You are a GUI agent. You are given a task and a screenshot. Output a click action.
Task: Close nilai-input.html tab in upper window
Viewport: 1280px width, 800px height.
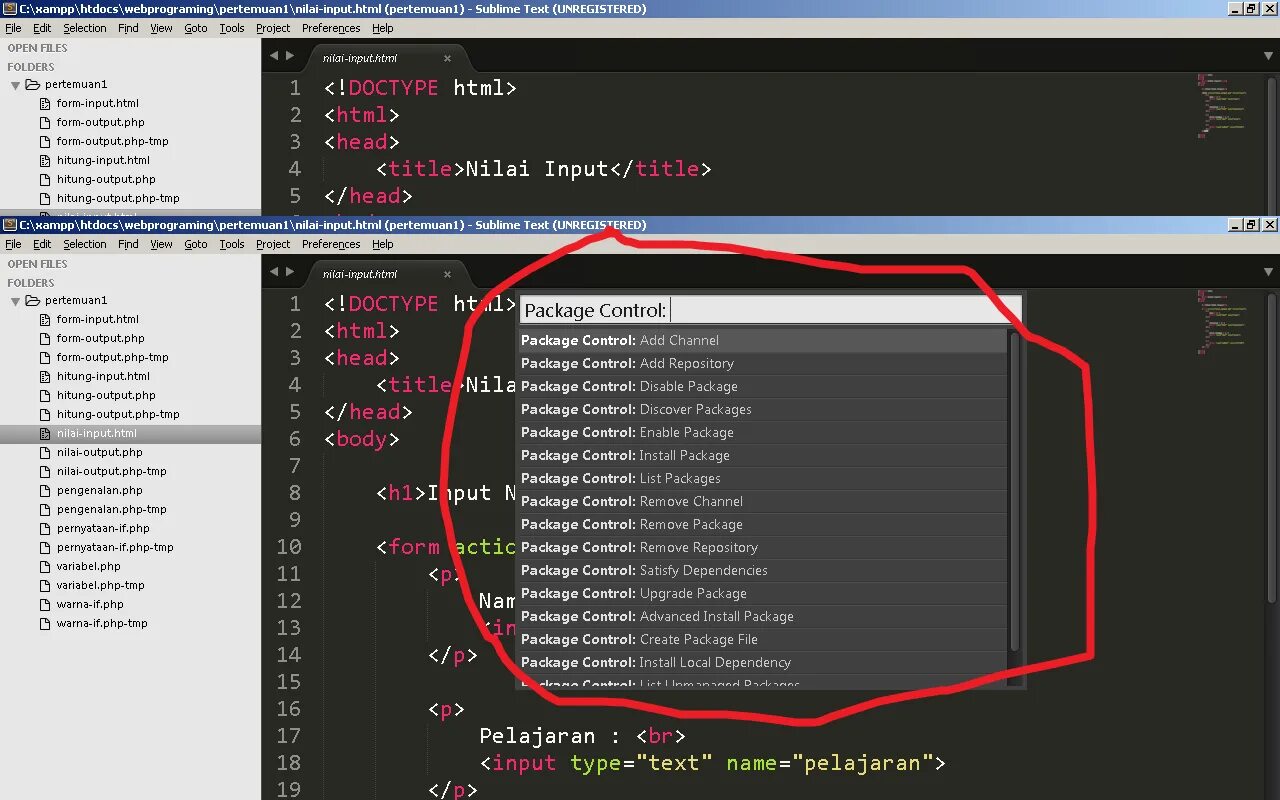click(x=447, y=58)
